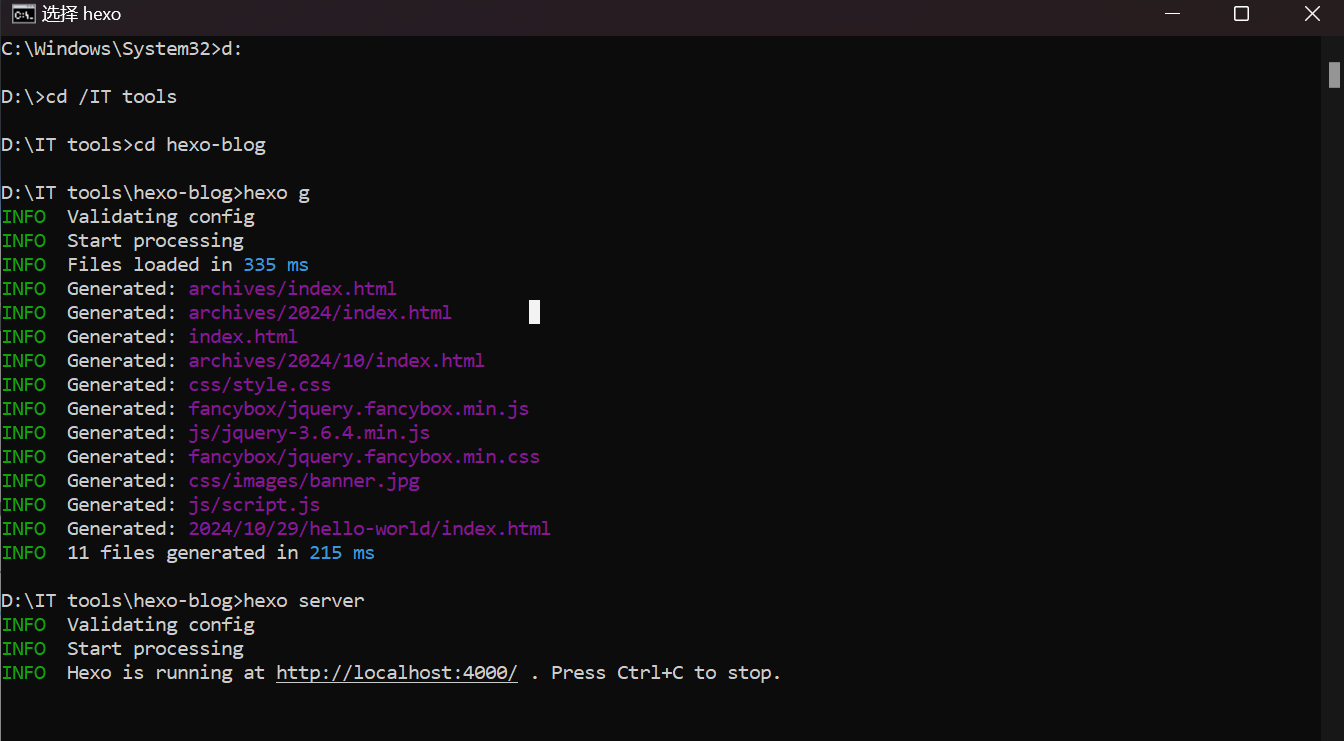The width and height of the screenshot is (1344, 741).
Task: Click the "hexo server" command text
Action: (x=304, y=601)
